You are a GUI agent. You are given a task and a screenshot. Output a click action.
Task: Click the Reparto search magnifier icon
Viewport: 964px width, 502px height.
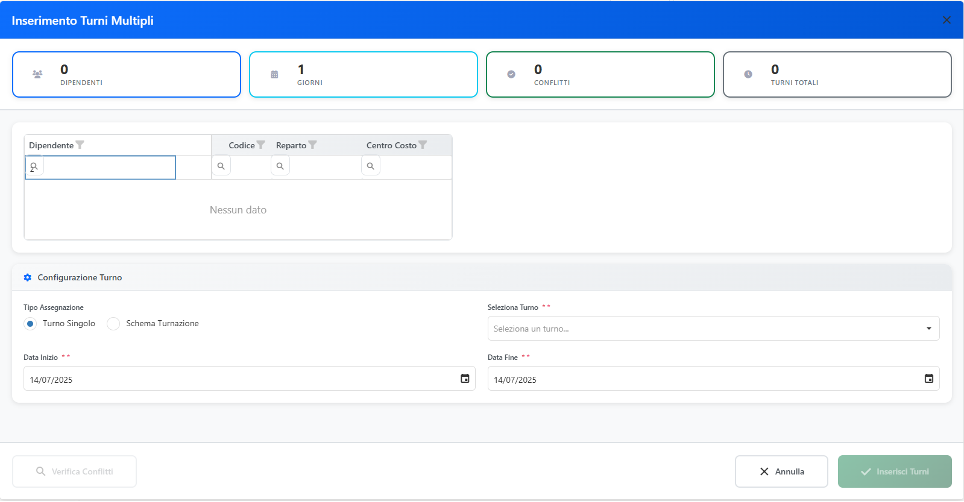(280, 166)
